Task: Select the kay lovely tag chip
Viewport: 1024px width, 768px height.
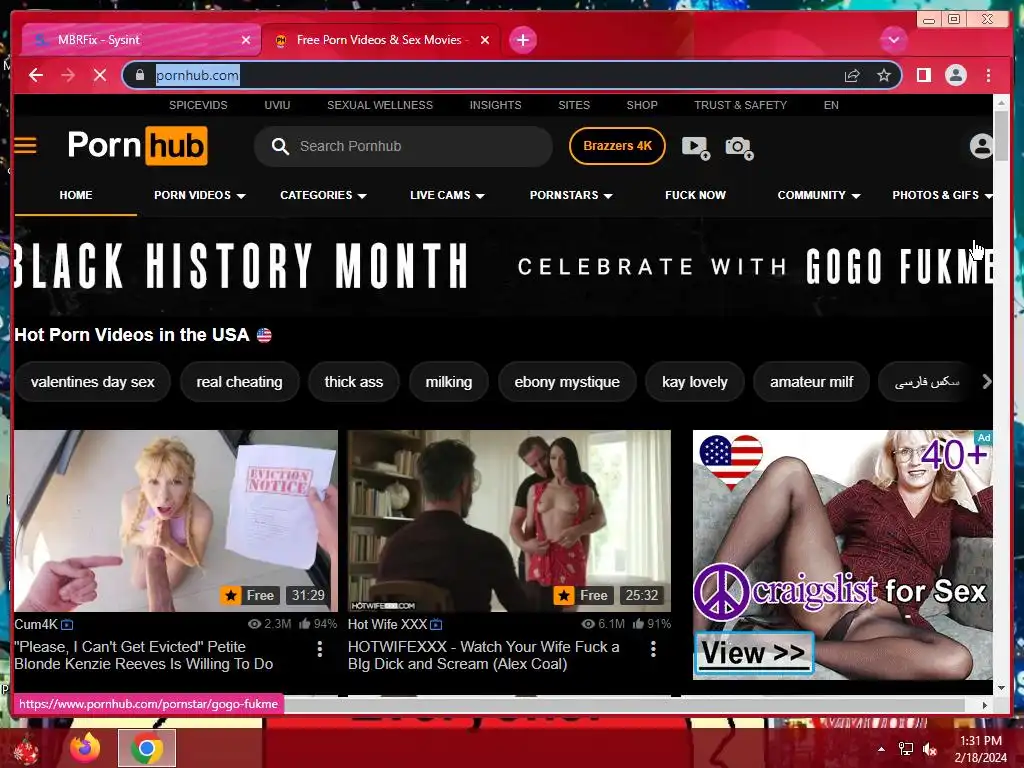Action: tap(695, 382)
